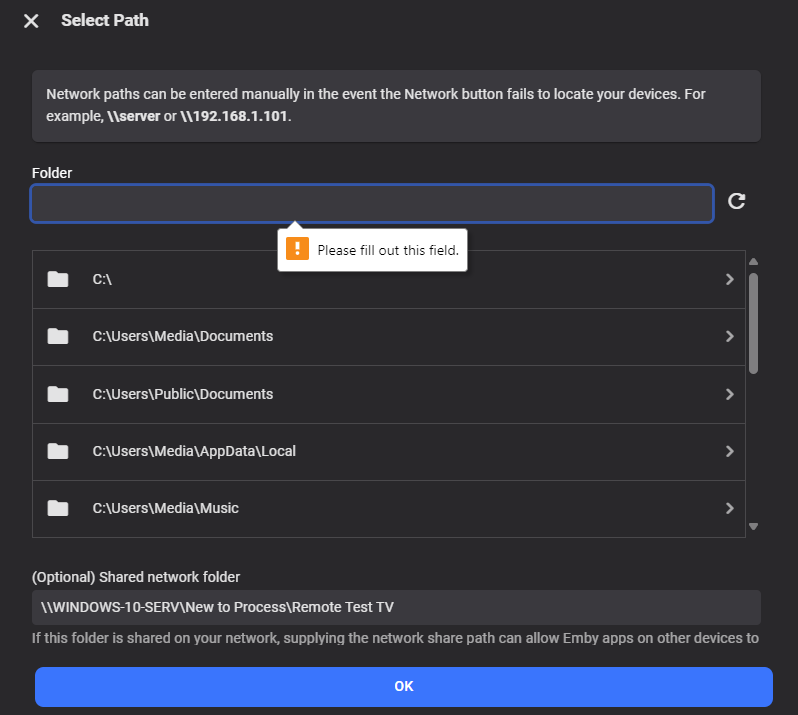
Task: Click the folder icon for C:\Users\Media\Documents
Action: [58, 337]
